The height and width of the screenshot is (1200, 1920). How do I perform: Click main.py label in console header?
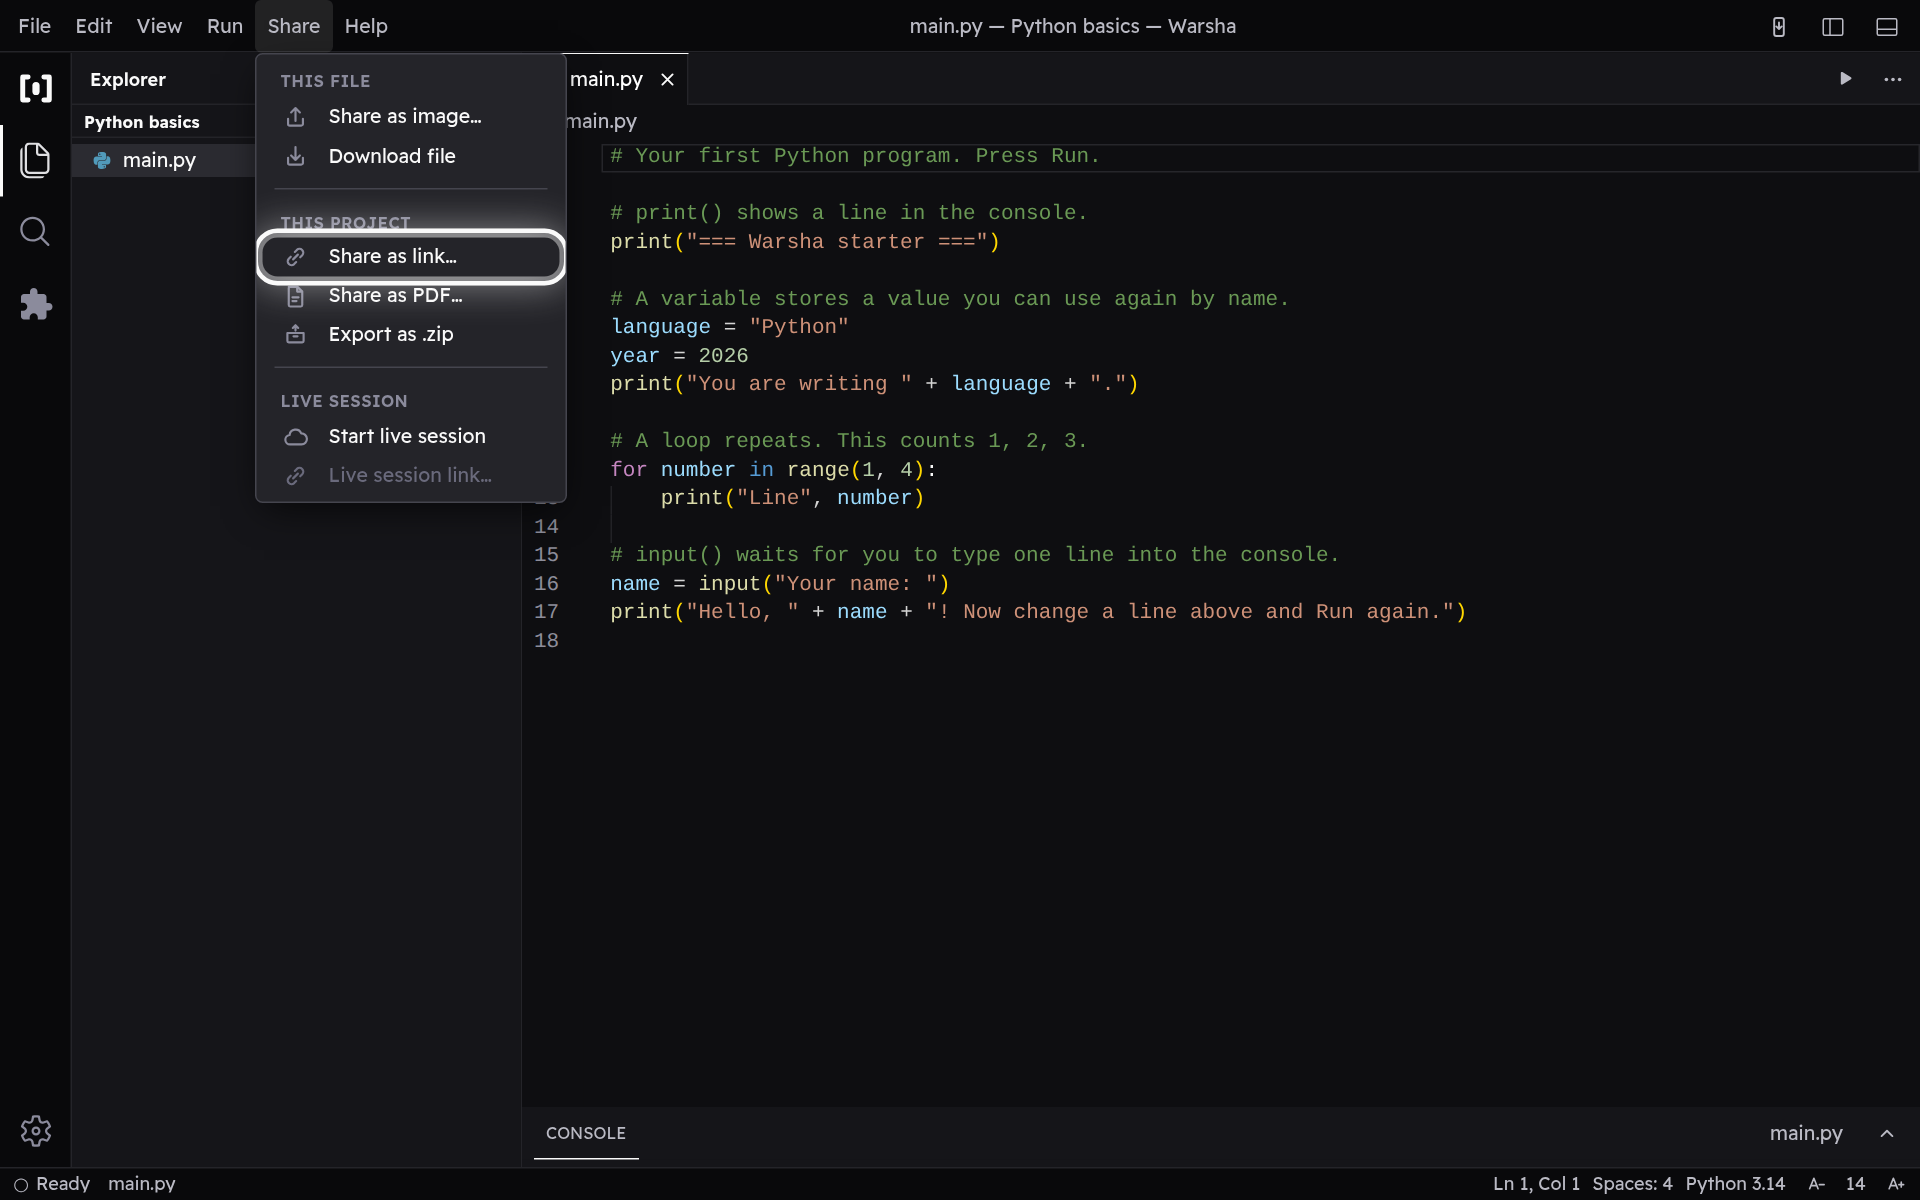[x=1806, y=1133]
